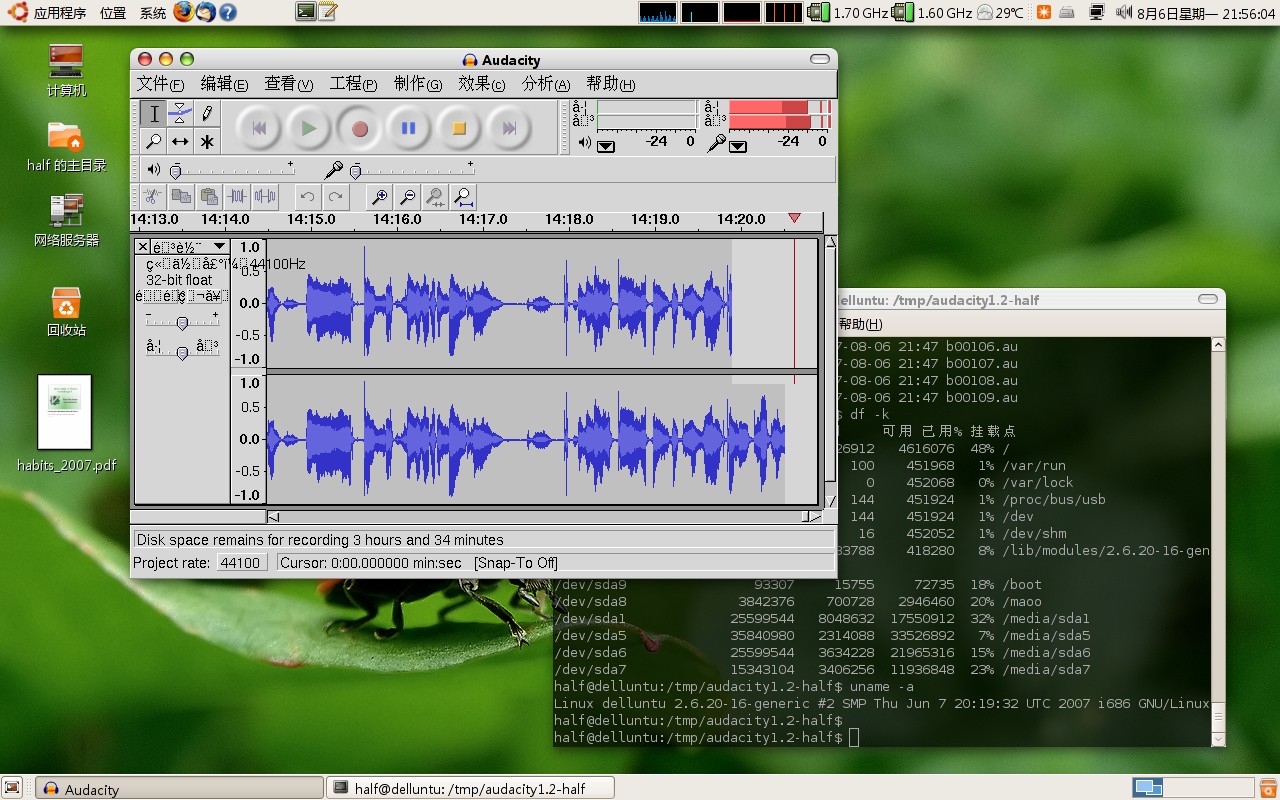Open the 编辑(E) menu

(x=225, y=84)
